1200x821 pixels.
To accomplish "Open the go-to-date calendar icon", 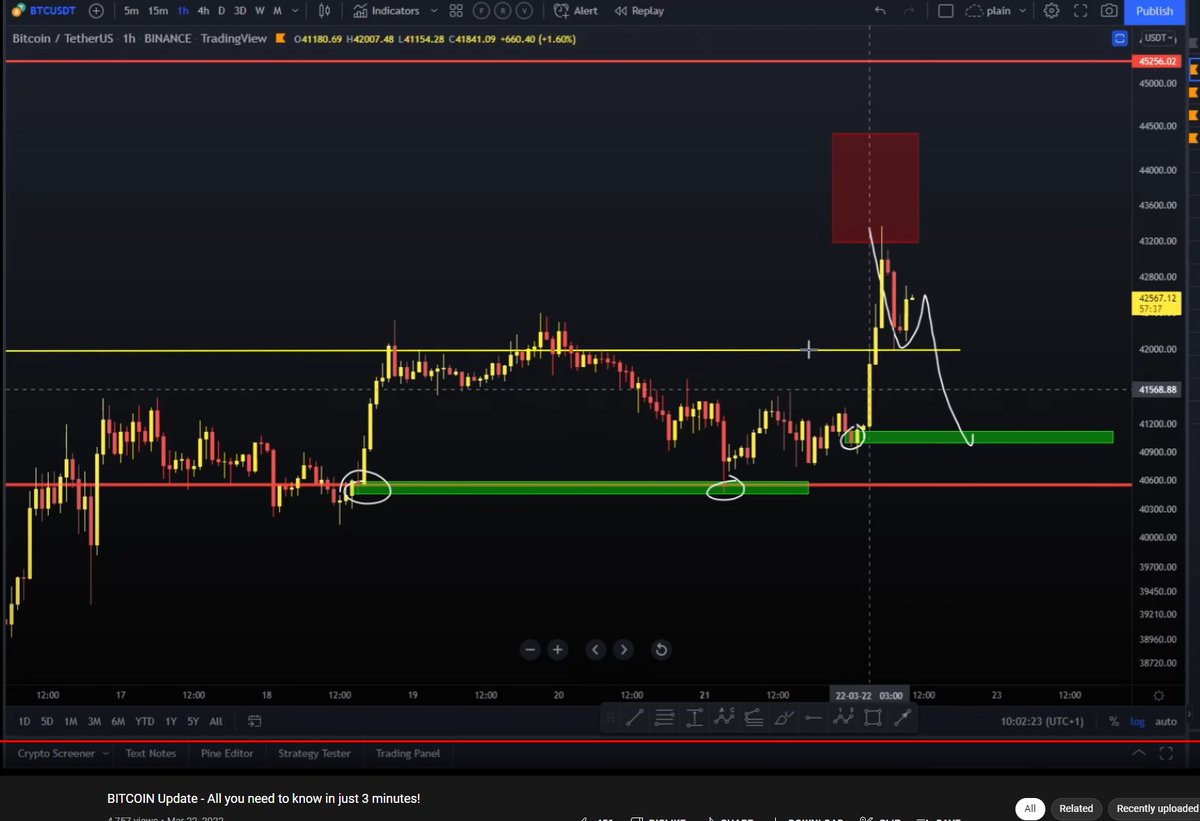I will pos(254,721).
